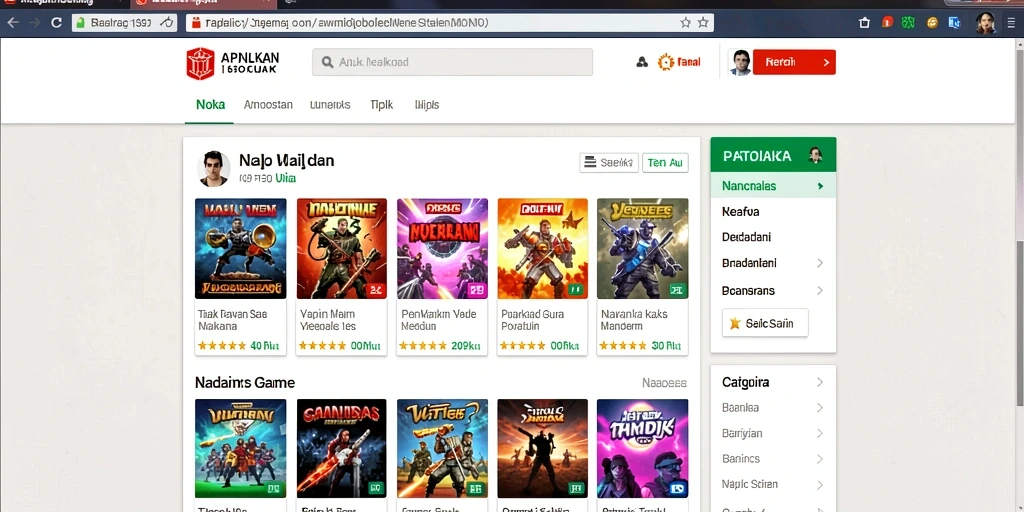This screenshot has width=1024, height=512.
Task: Click the browser profile avatar in toolbar
Action: click(x=985, y=23)
